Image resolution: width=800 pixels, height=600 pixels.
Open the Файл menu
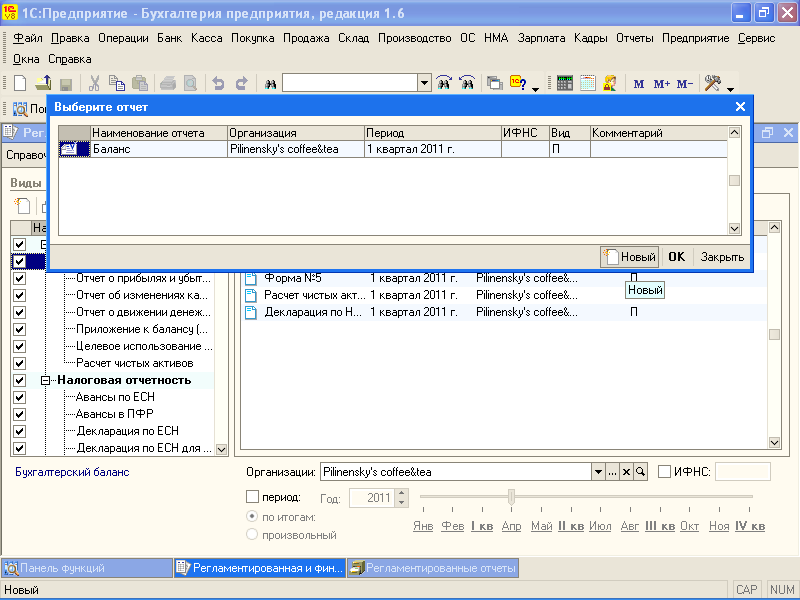[x=28, y=38]
